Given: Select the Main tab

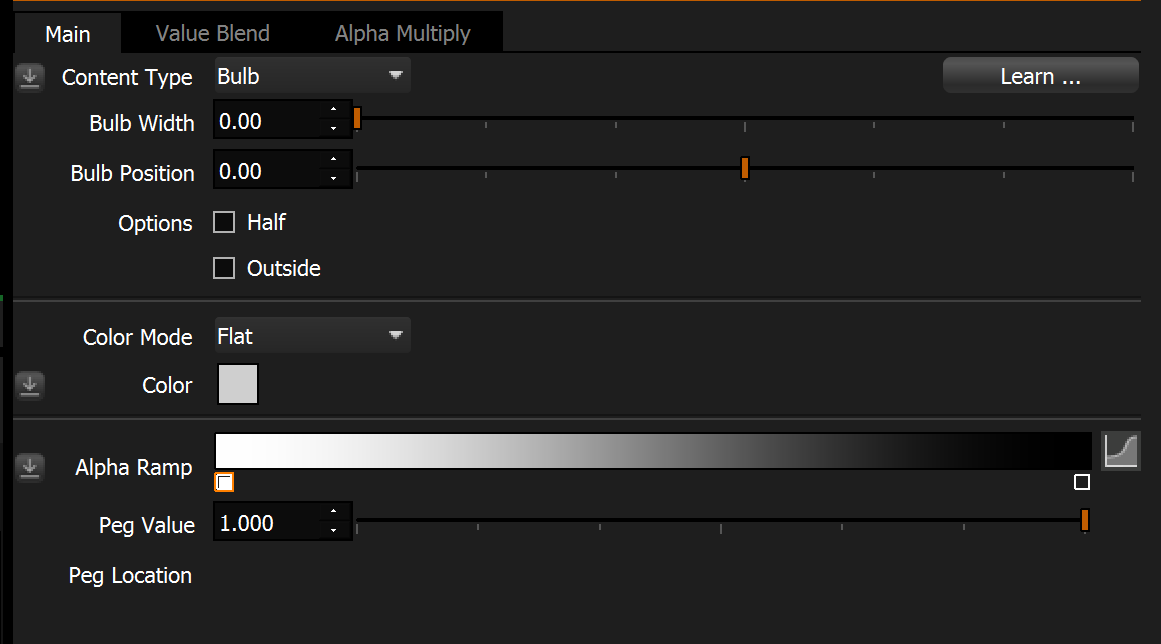Looking at the screenshot, I should tap(68, 33).
